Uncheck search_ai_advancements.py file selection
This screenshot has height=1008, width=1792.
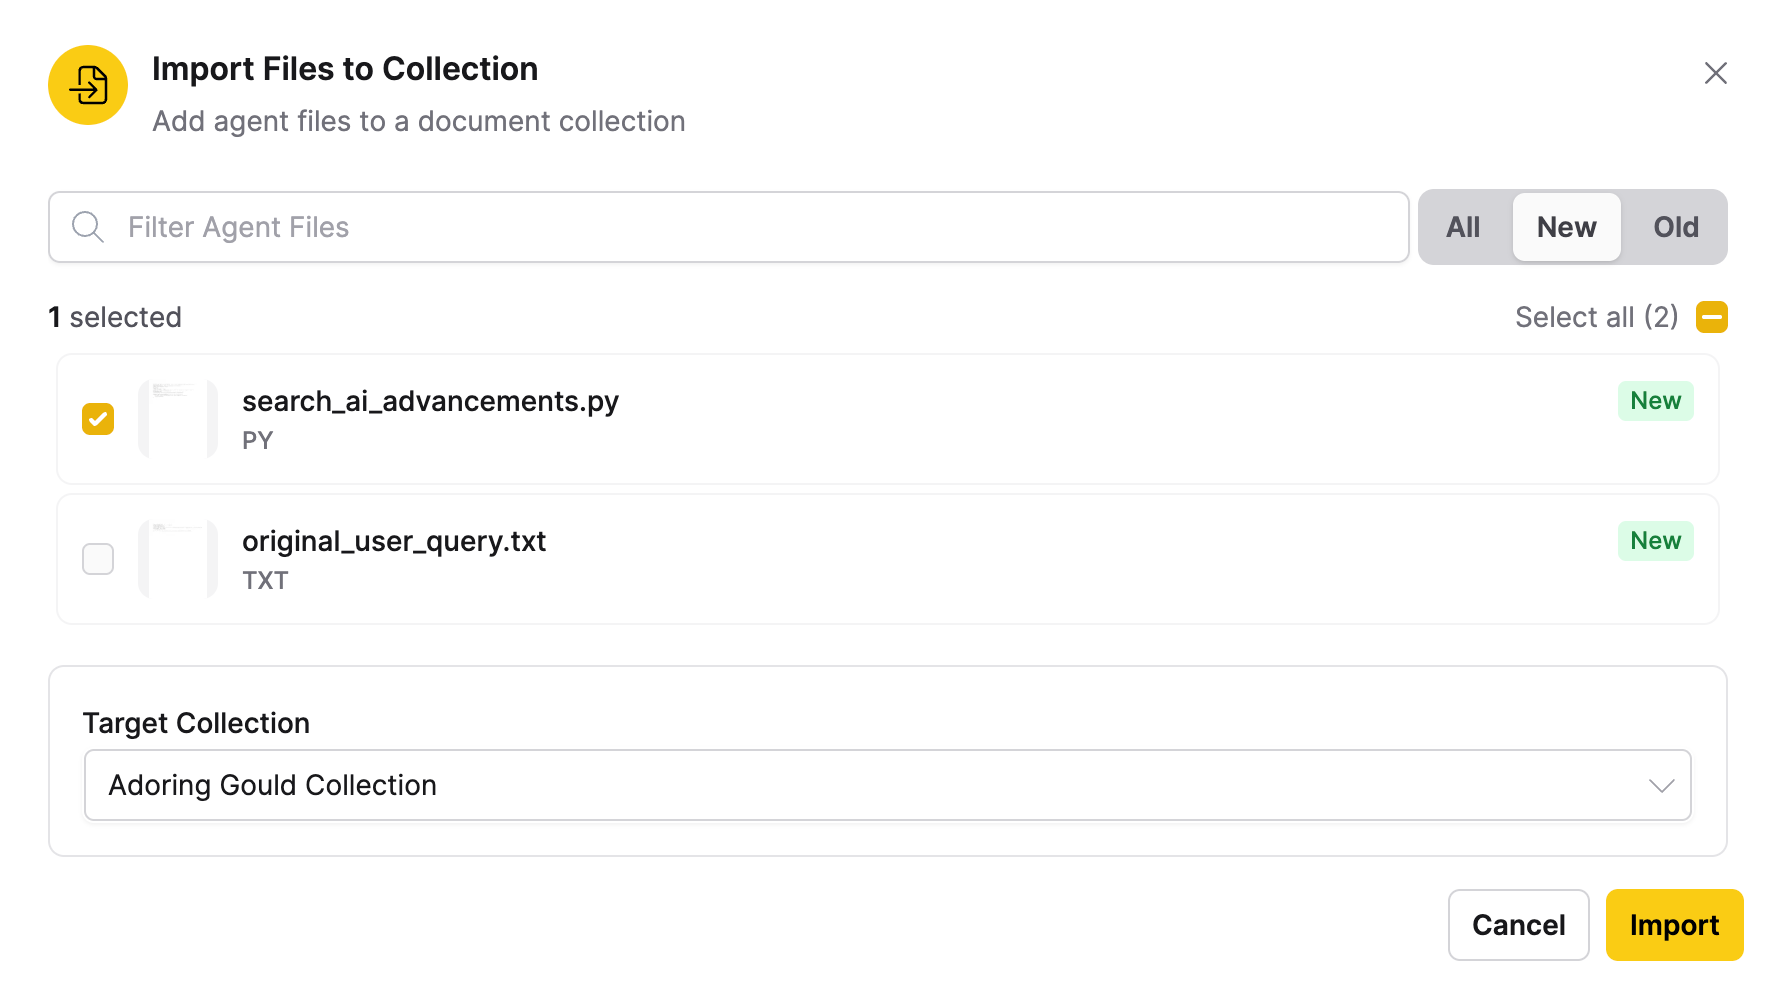[97, 419]
